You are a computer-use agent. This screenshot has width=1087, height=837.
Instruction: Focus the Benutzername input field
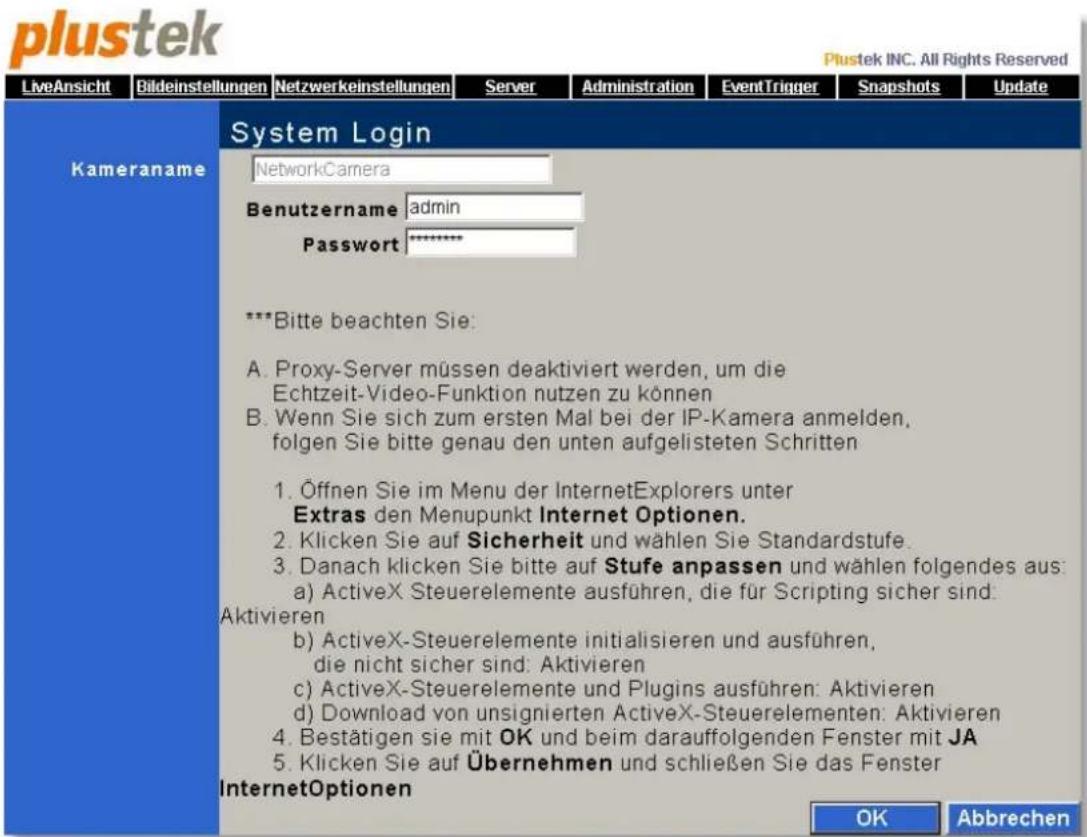pos(494,207)
